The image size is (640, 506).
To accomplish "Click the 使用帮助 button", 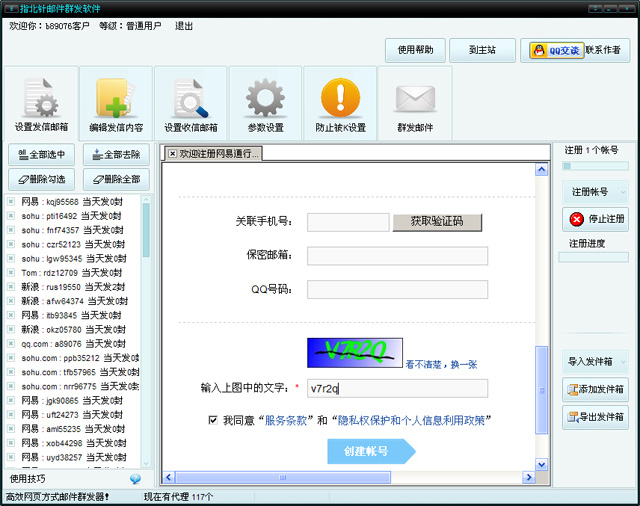I will [x=415, y=50].
